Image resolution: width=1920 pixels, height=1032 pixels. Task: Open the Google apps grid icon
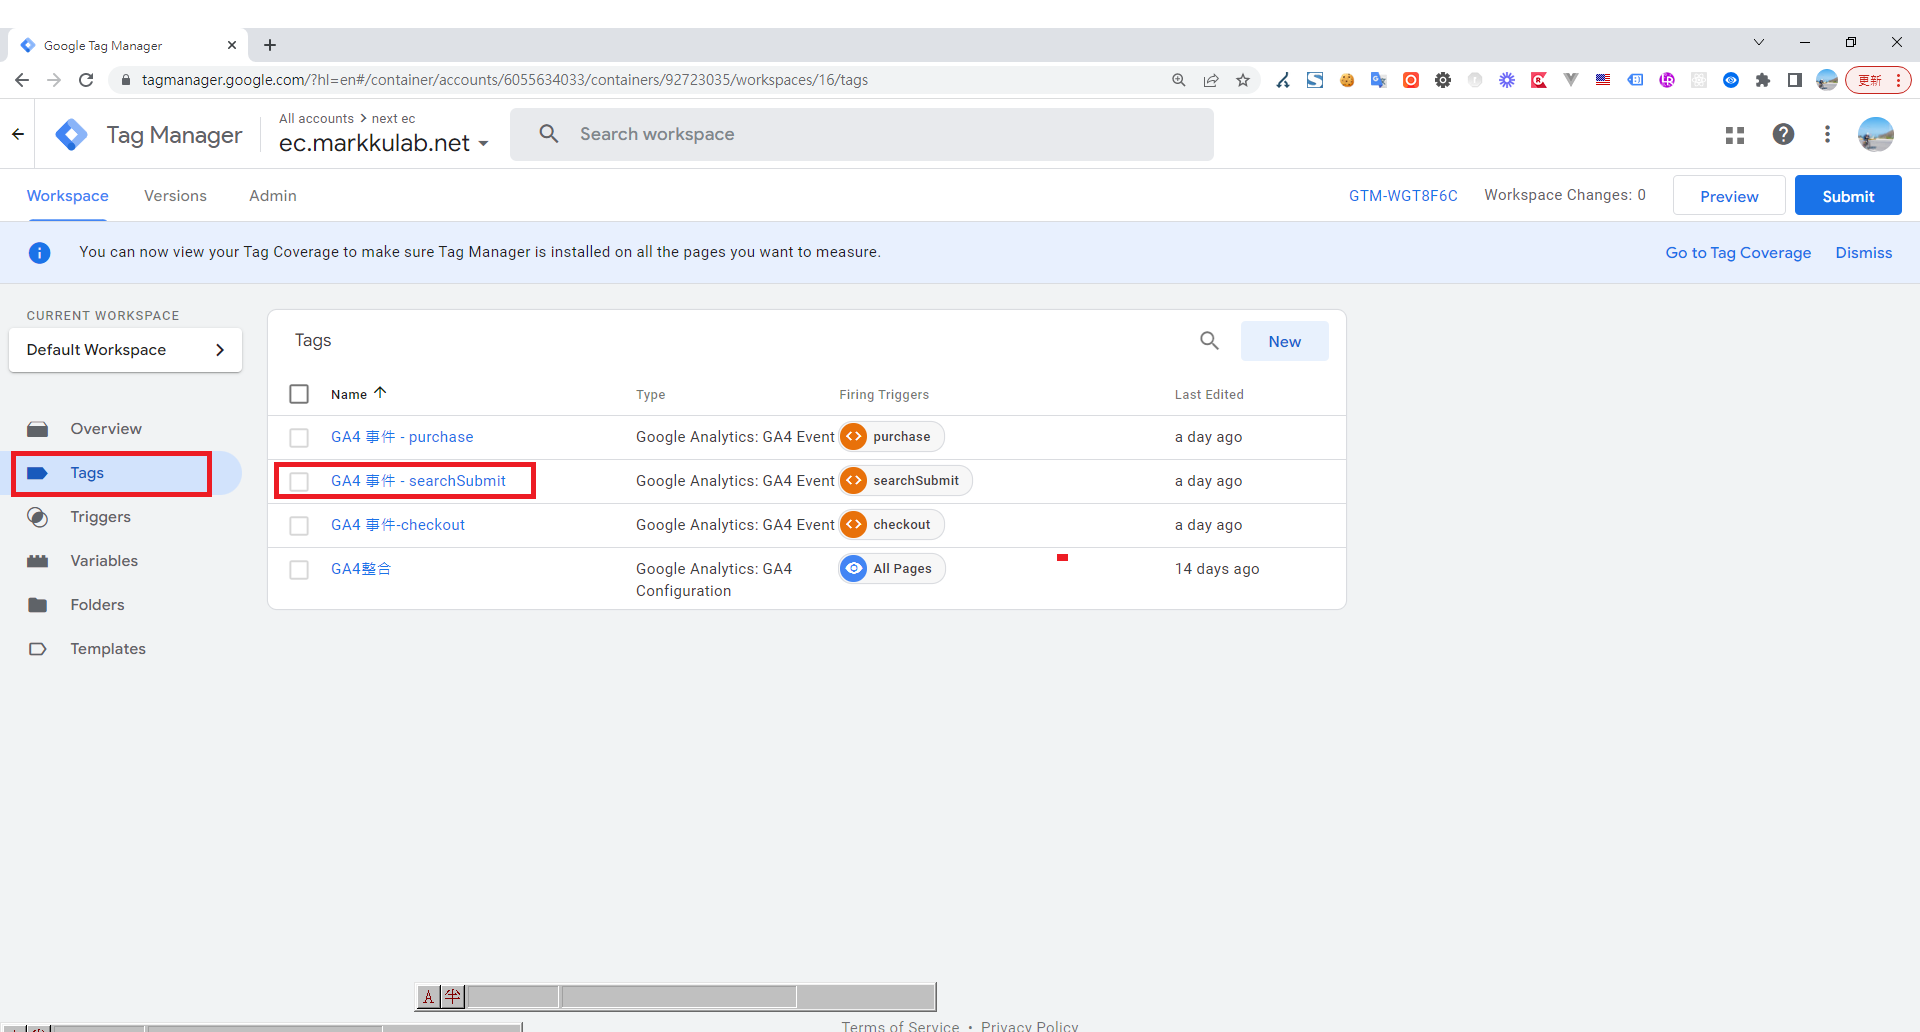tap(1735, 135)
